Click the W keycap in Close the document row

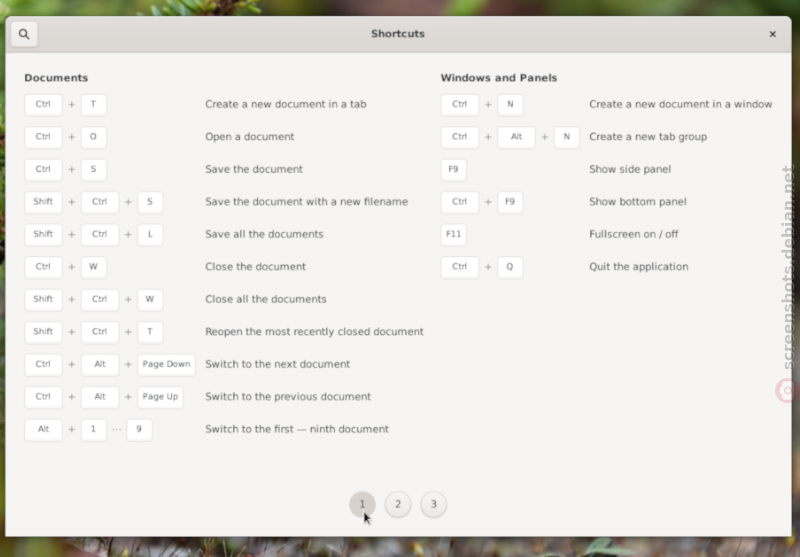[93, 267]
